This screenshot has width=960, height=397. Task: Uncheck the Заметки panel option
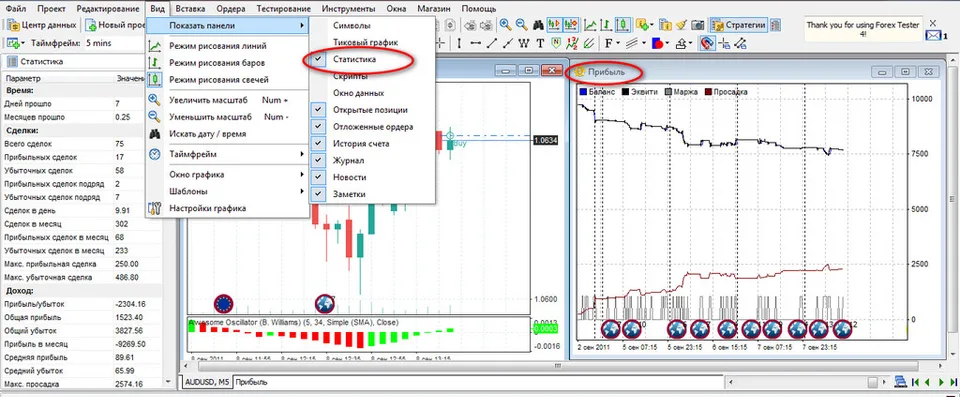coord(372,194)
